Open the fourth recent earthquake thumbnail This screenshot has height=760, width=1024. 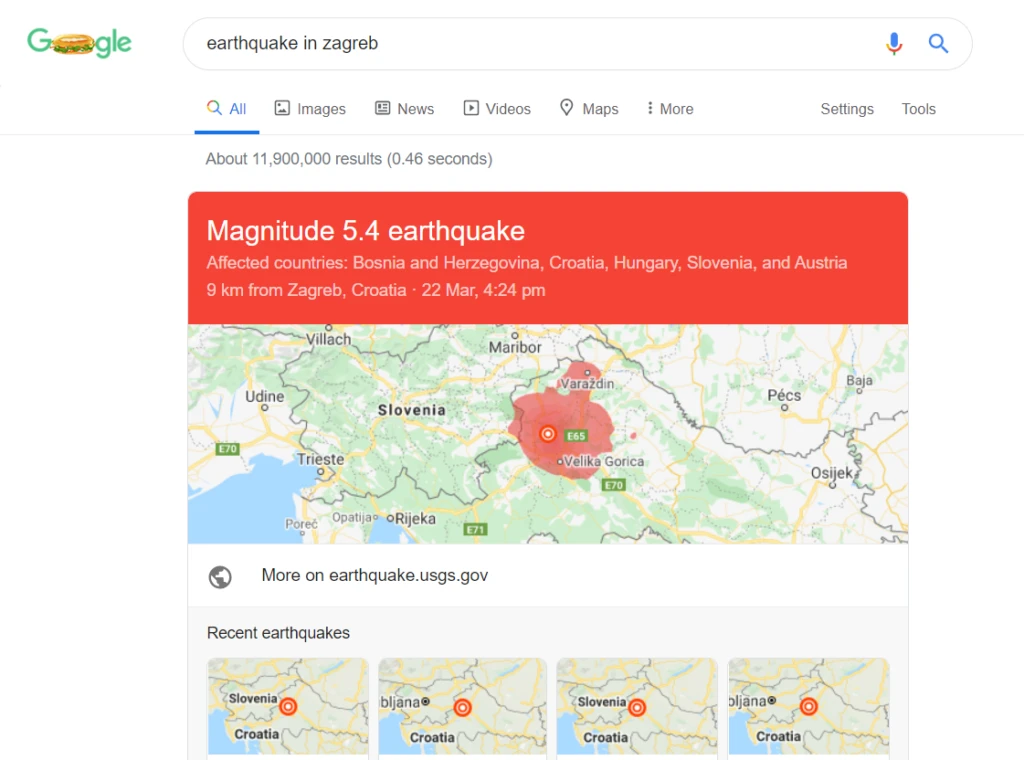tap(808, 706)
